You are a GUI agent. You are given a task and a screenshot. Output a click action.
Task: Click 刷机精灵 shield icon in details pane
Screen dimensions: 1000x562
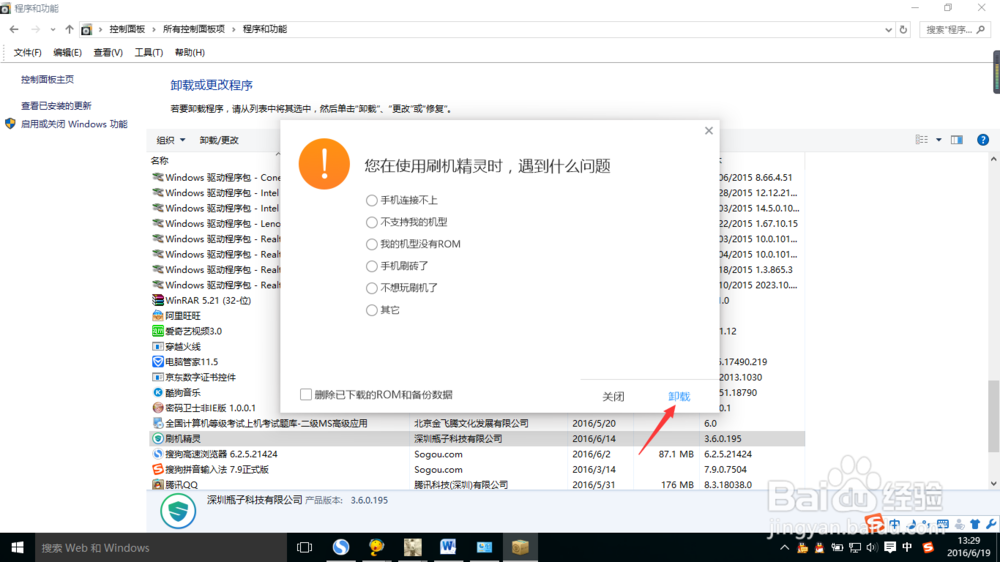[x=178, y=511]
